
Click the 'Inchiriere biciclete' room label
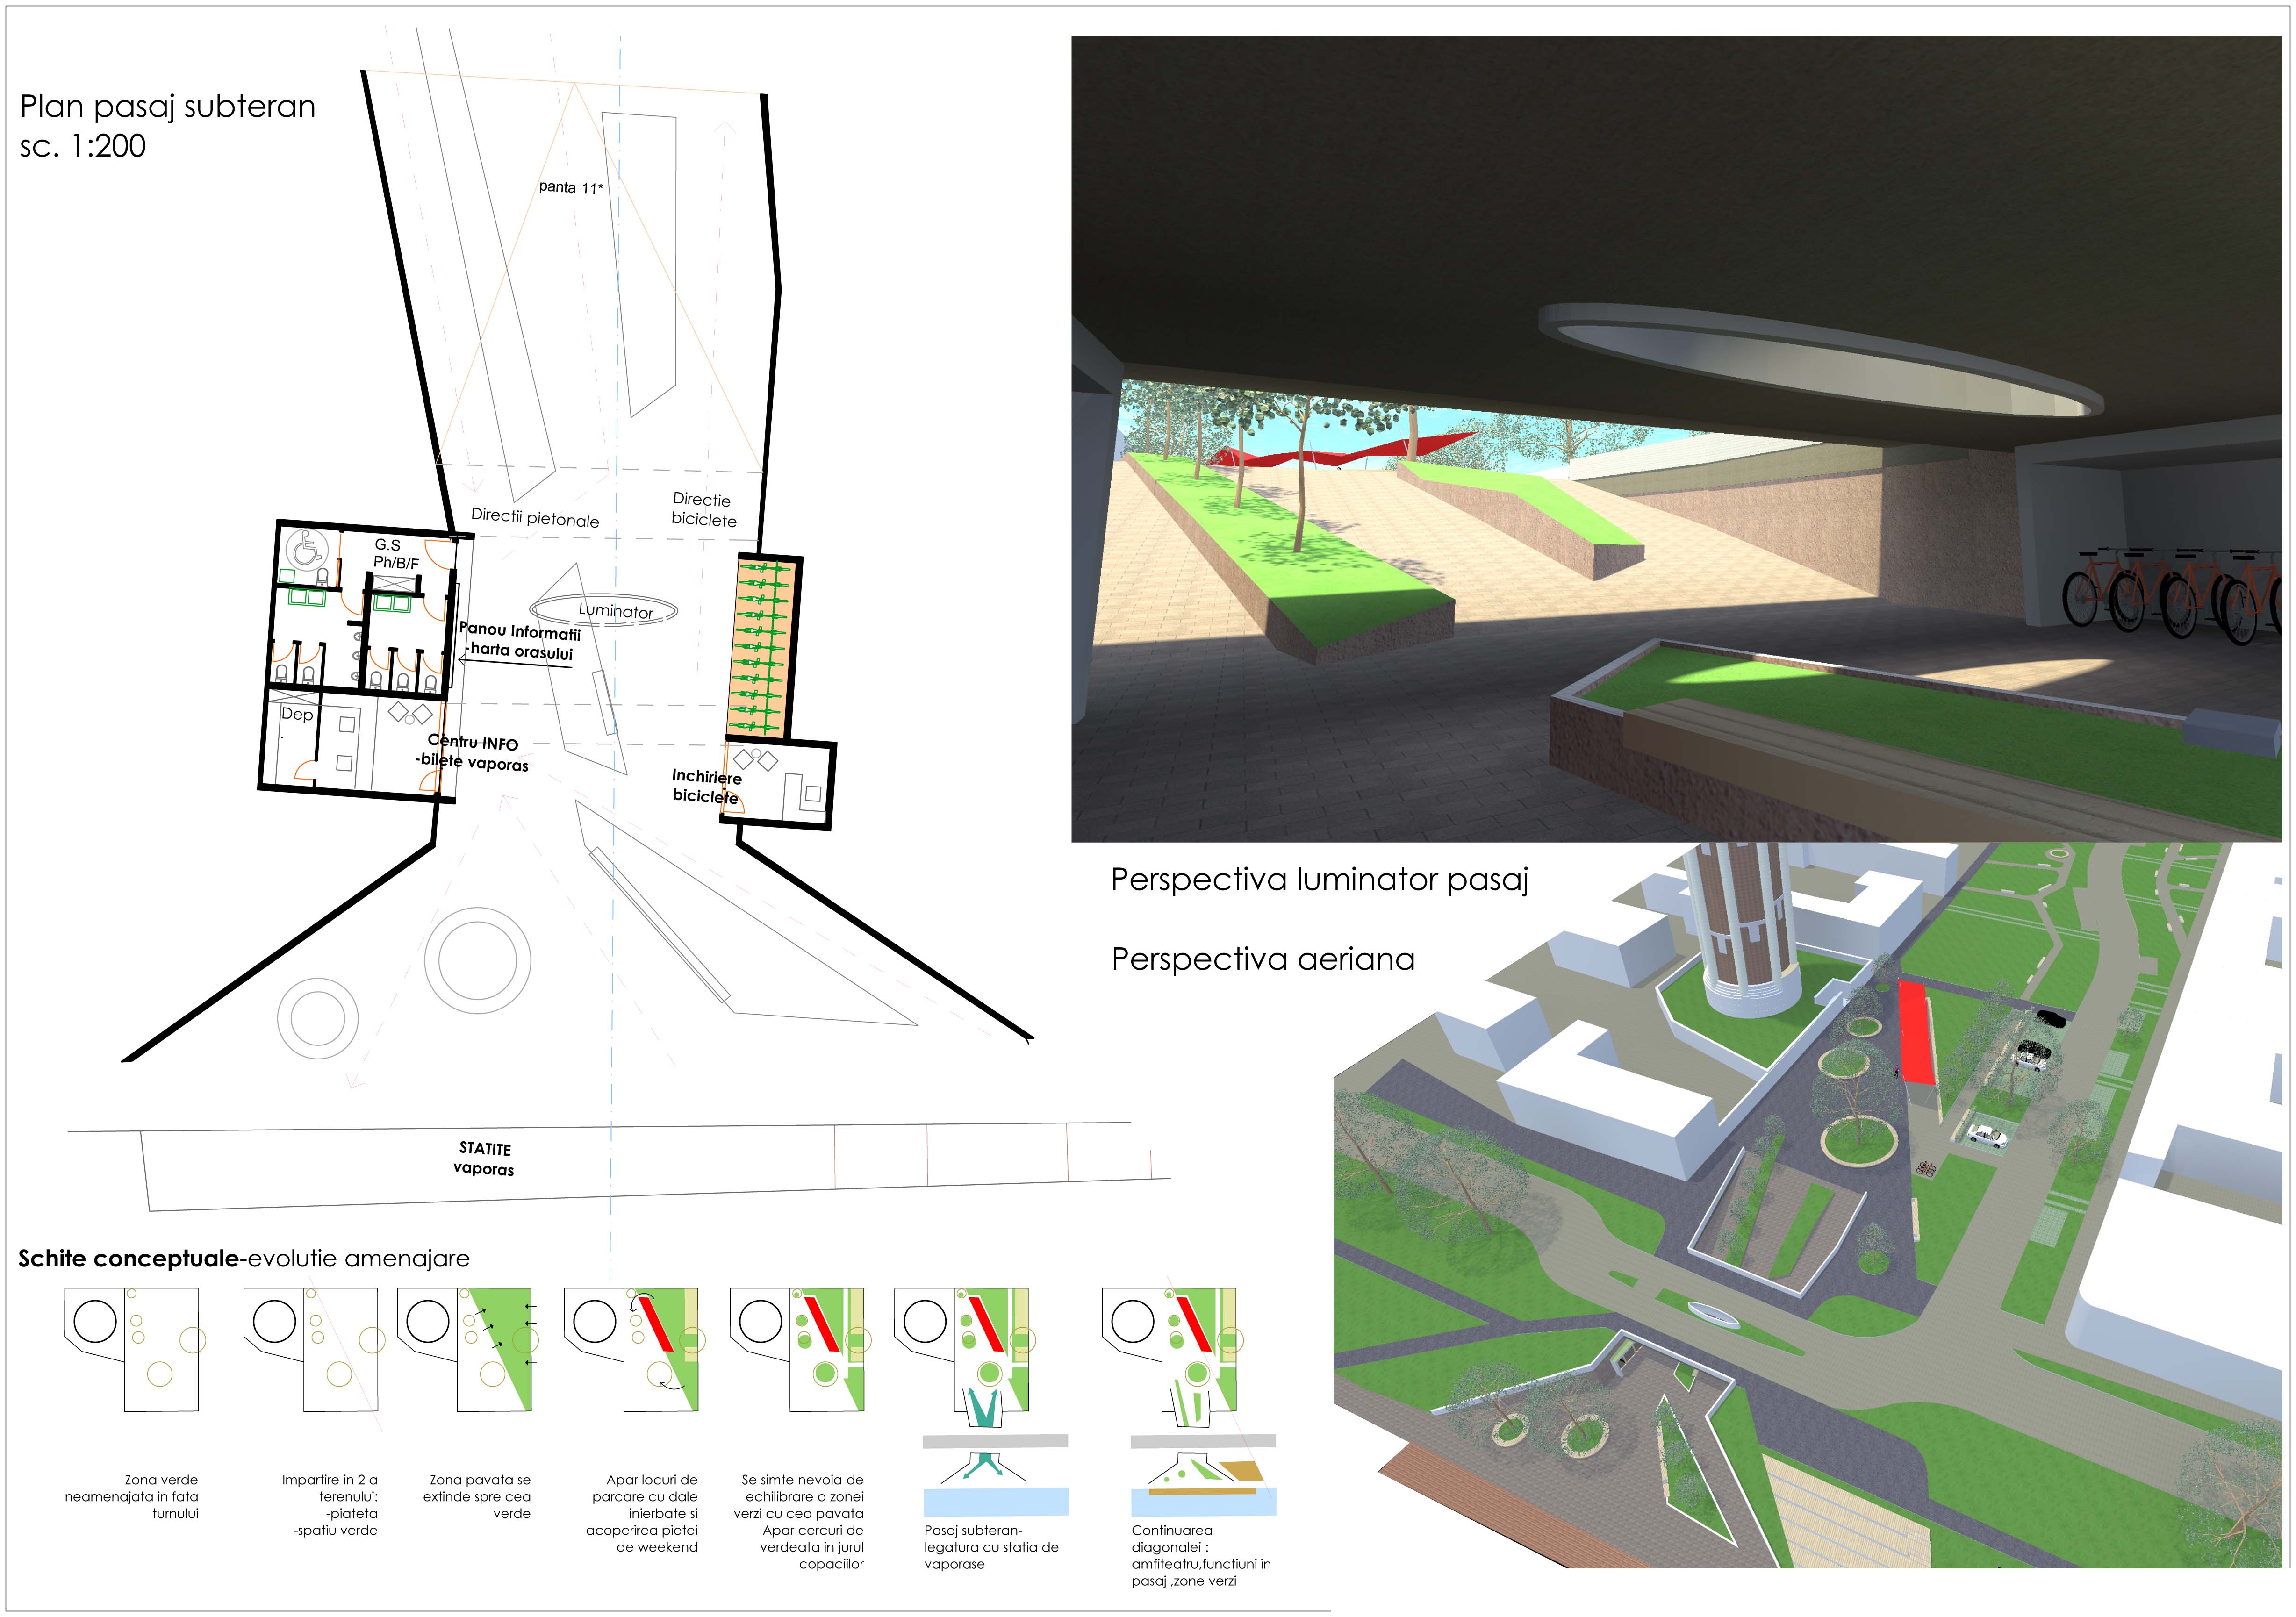point(706,786)
